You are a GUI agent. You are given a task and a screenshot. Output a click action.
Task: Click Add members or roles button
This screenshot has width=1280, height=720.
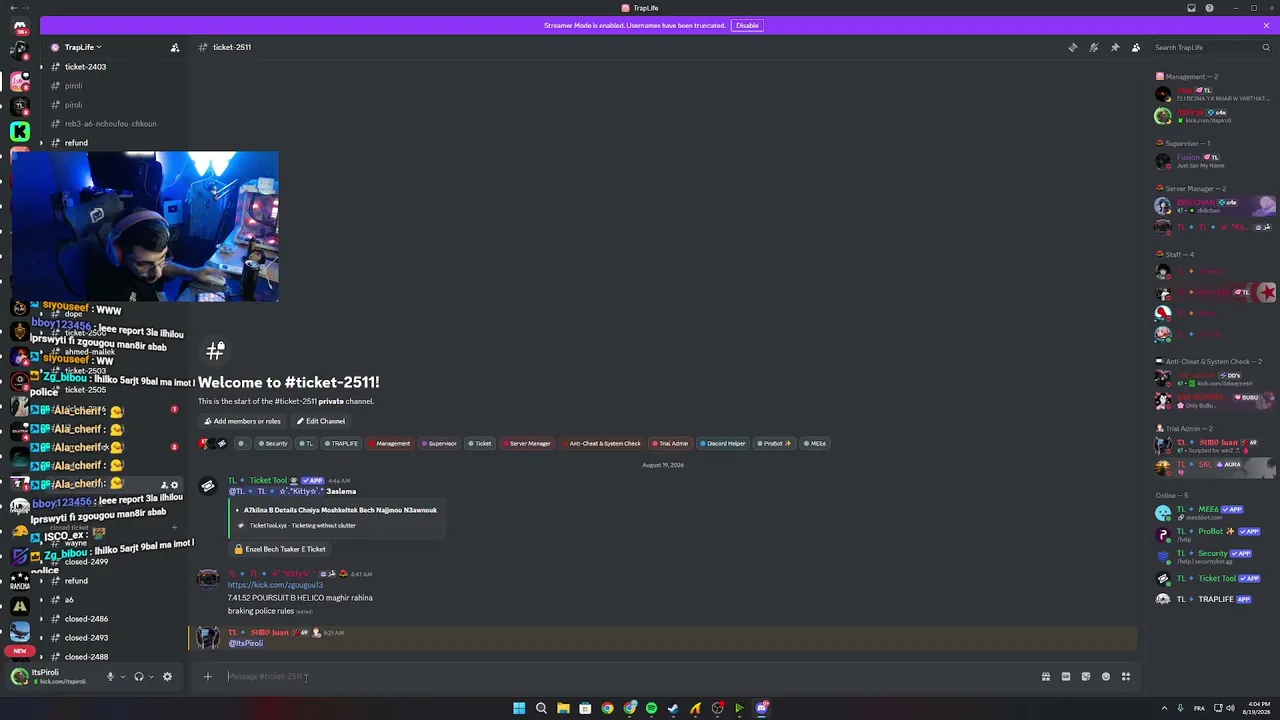242,421
